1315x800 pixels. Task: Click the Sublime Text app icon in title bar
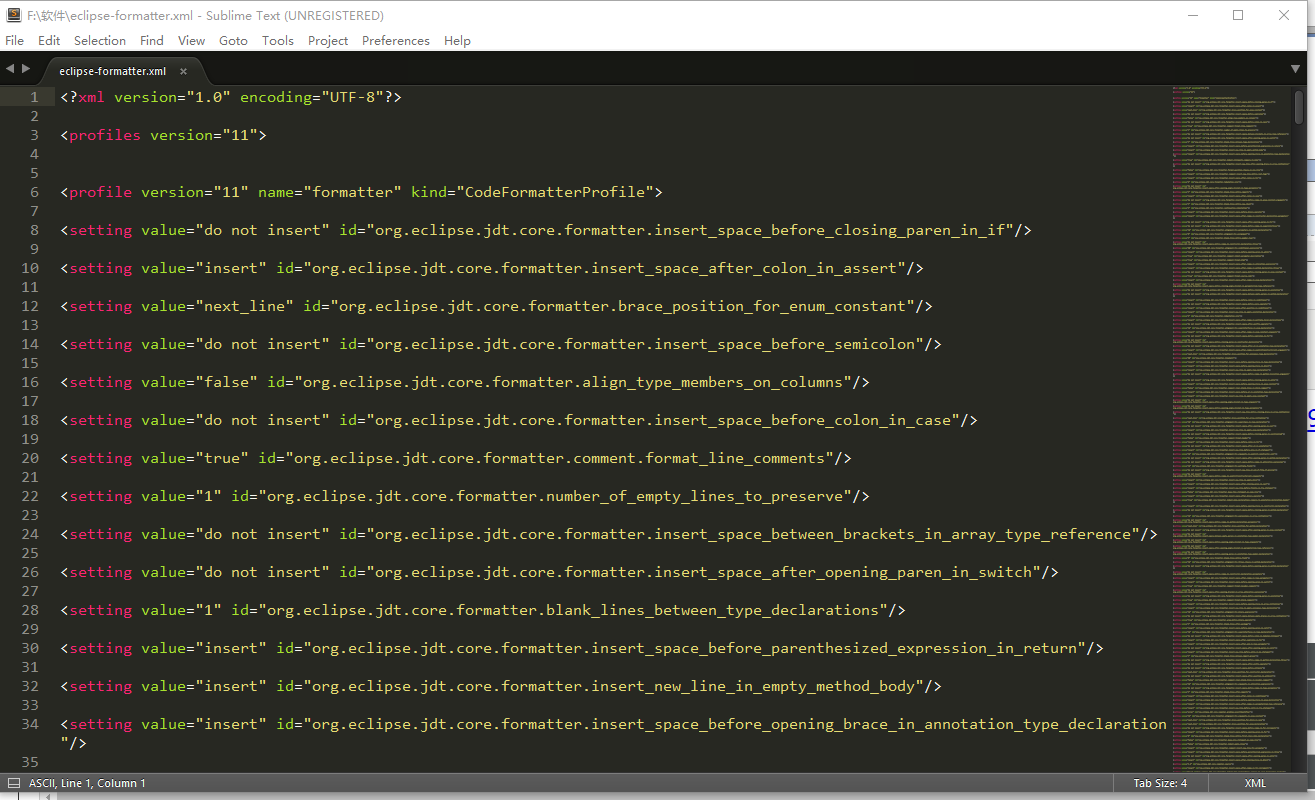tap(13, 16)
